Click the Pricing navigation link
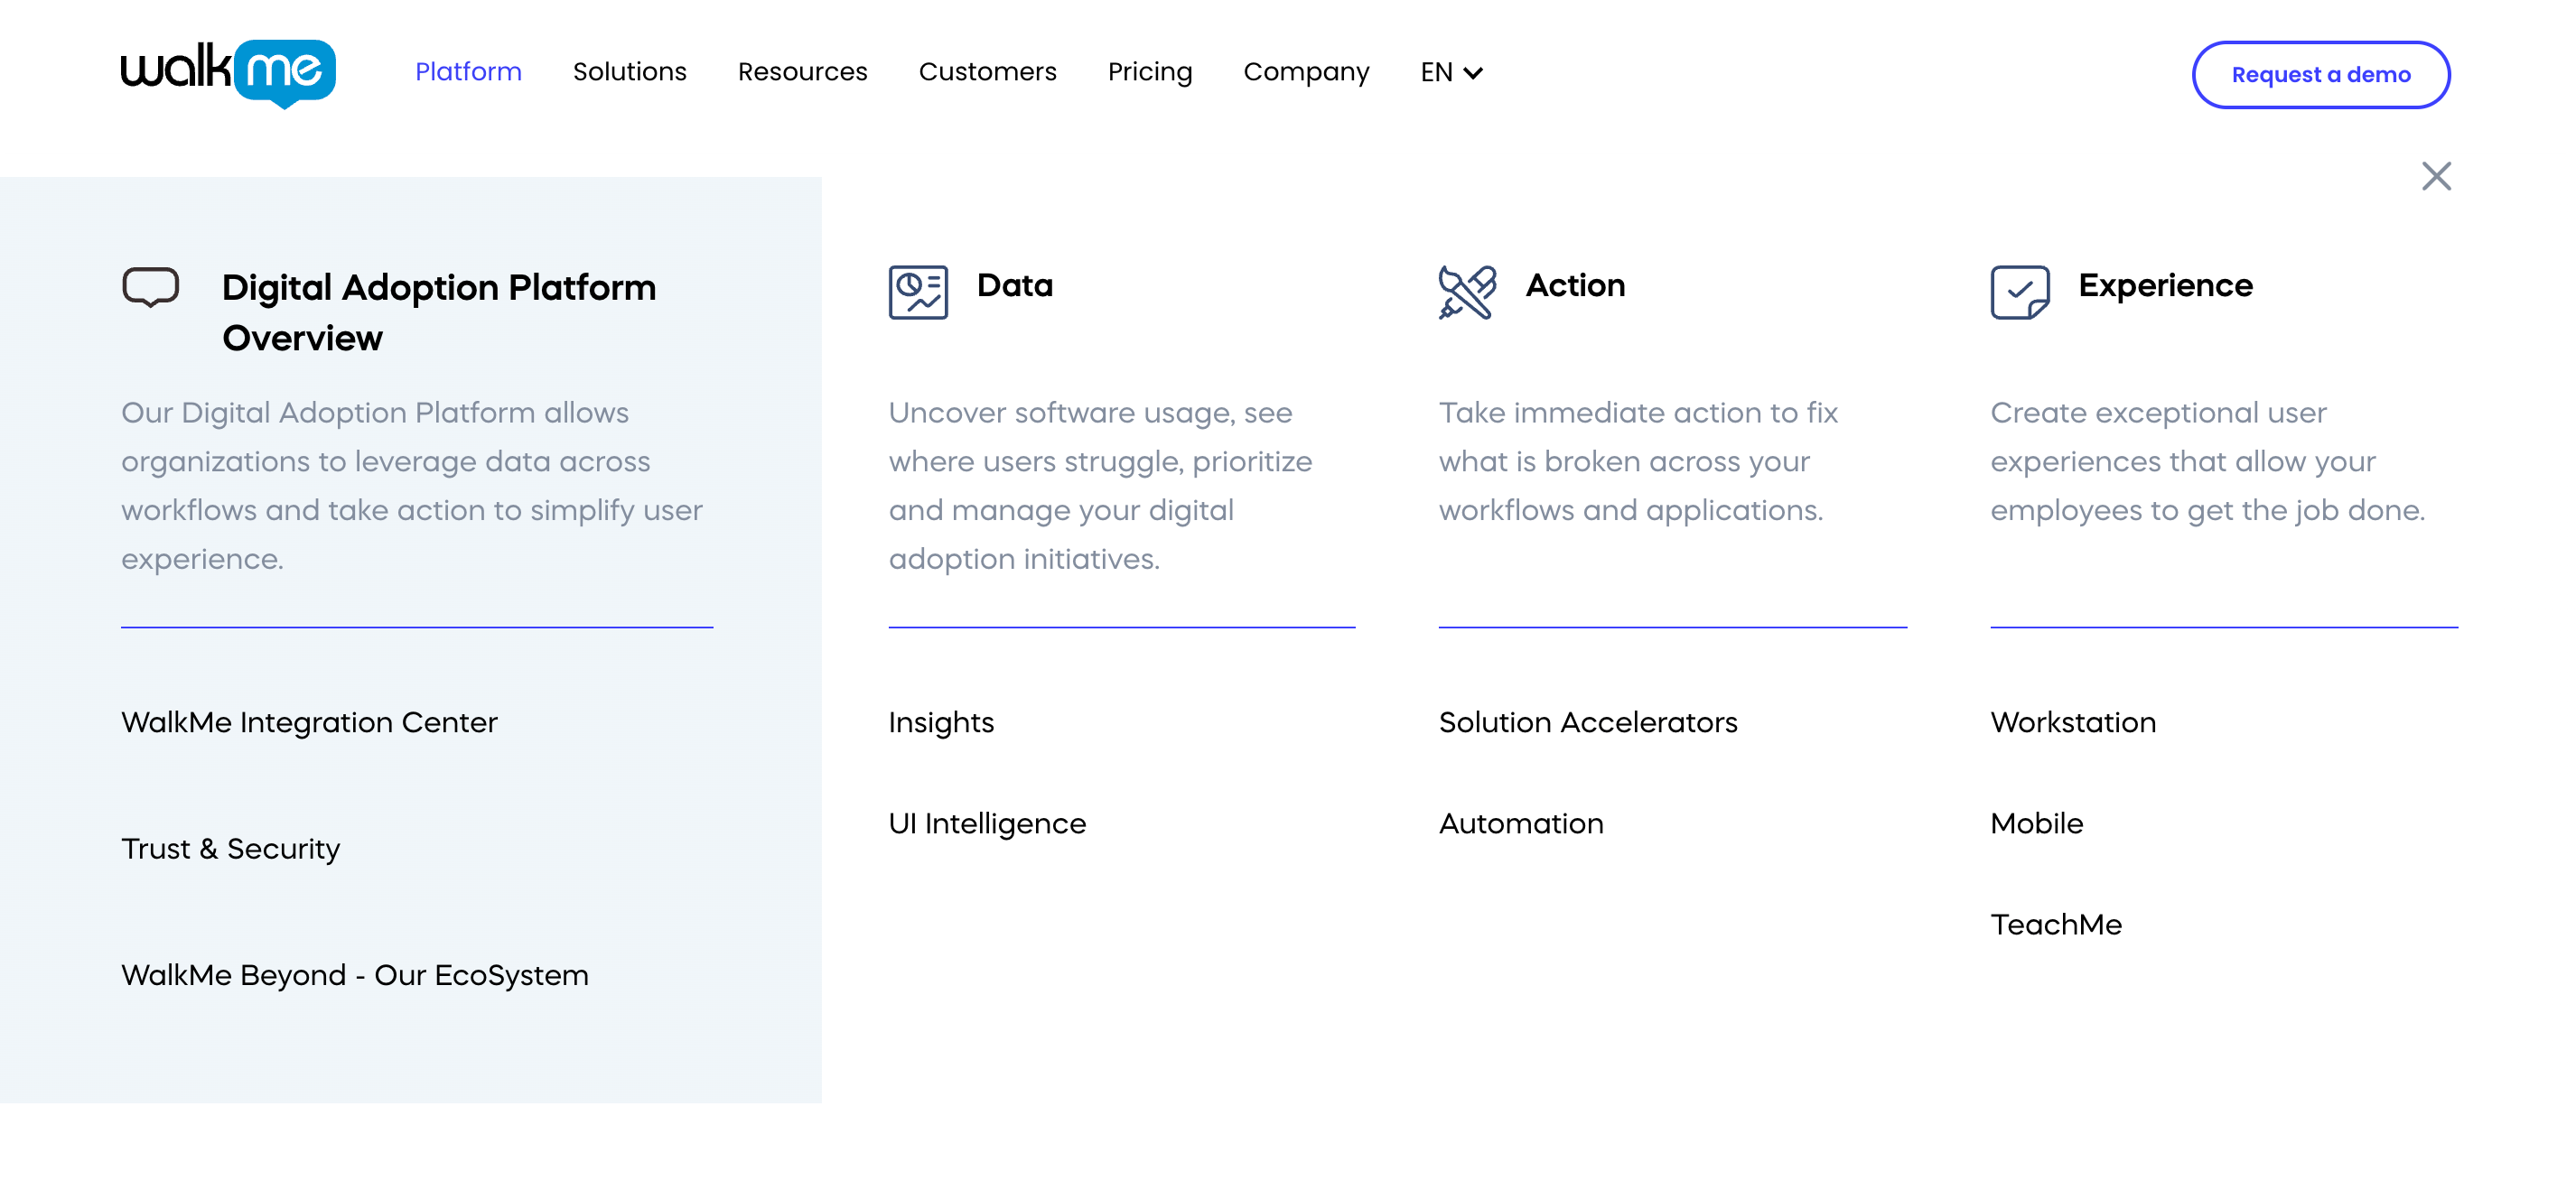Image resolution: width=2576 pixels, height=1190 pixels. [x=1150, y=72]
